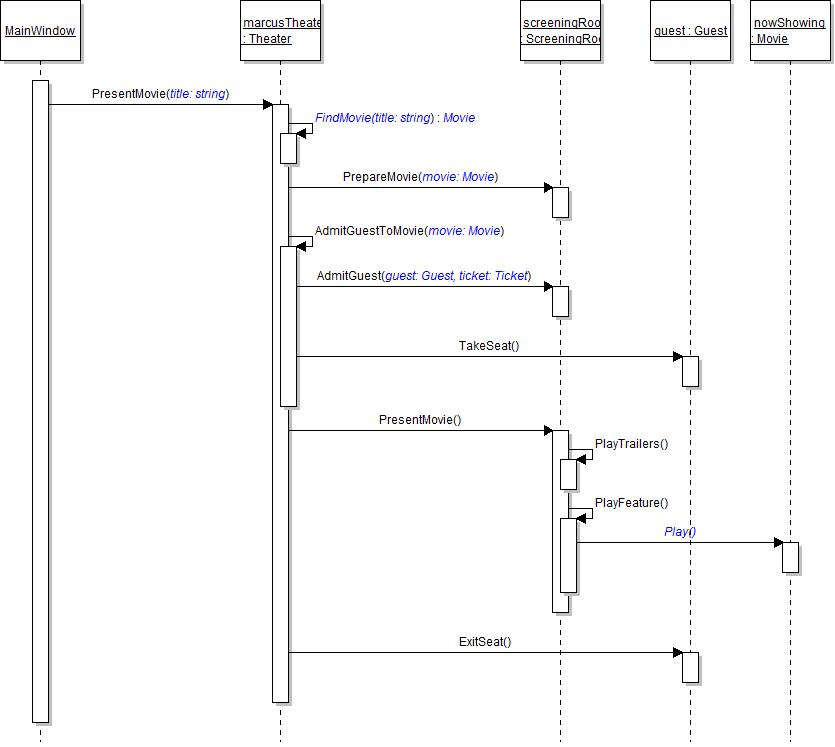Select the MainWindow lifeline header box
This screenshot has width=835, height=747.
pos(40,31)
